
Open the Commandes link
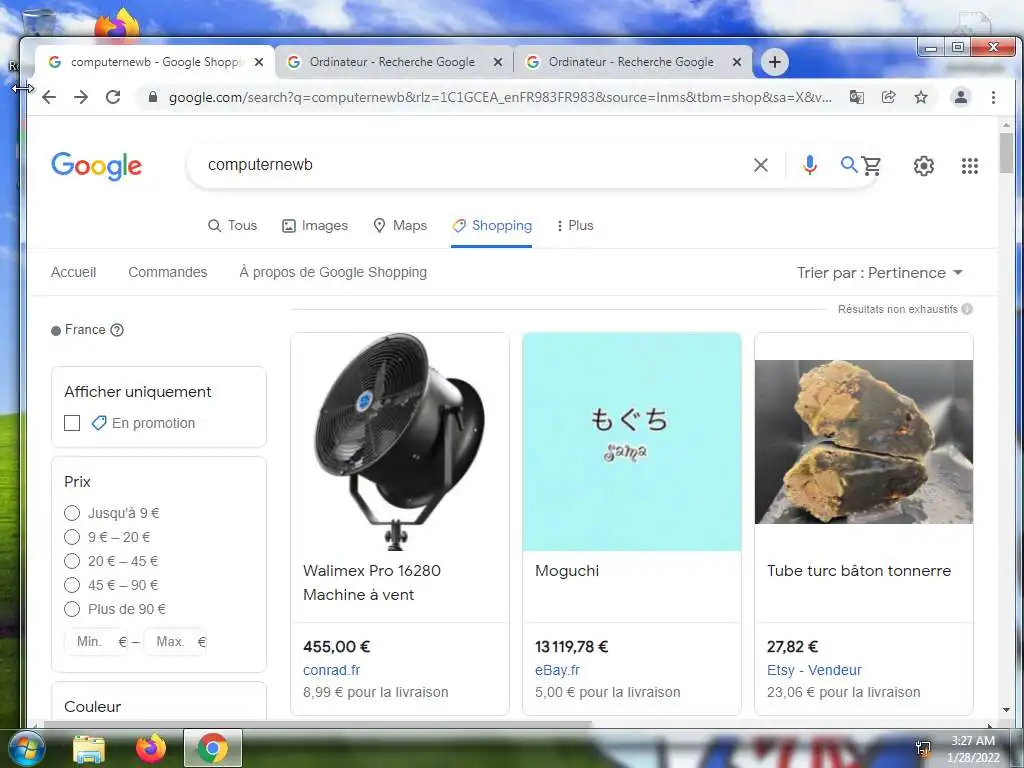(168, 272)
